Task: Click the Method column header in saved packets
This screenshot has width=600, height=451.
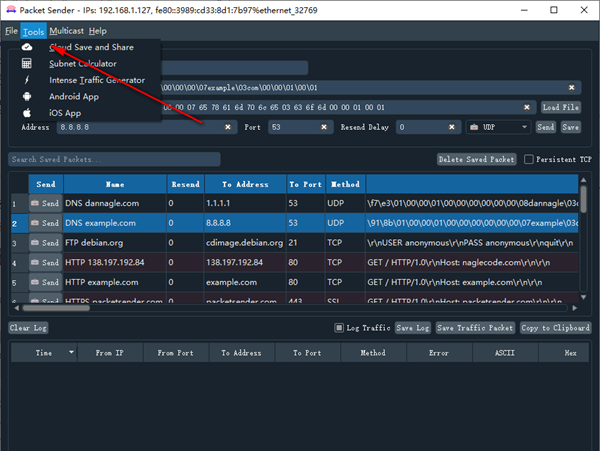Action: point(345,184)
